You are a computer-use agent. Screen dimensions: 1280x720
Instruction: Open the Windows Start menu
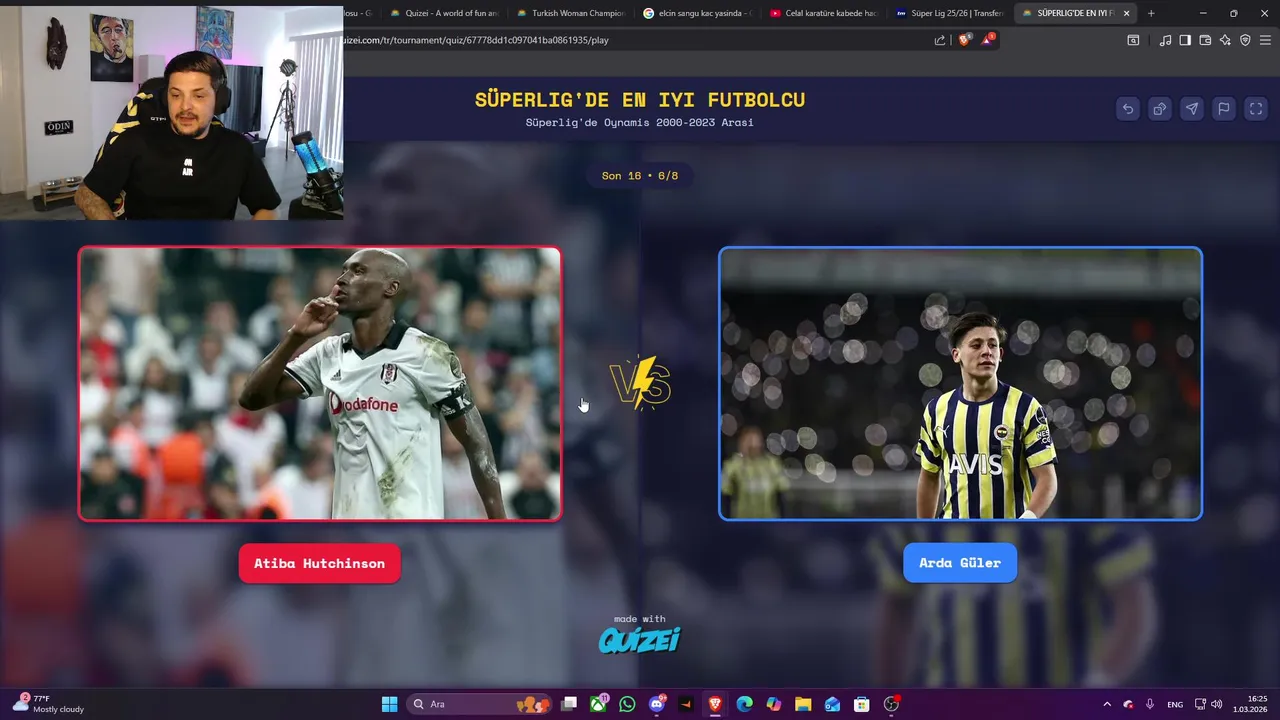tap(389, 704)
